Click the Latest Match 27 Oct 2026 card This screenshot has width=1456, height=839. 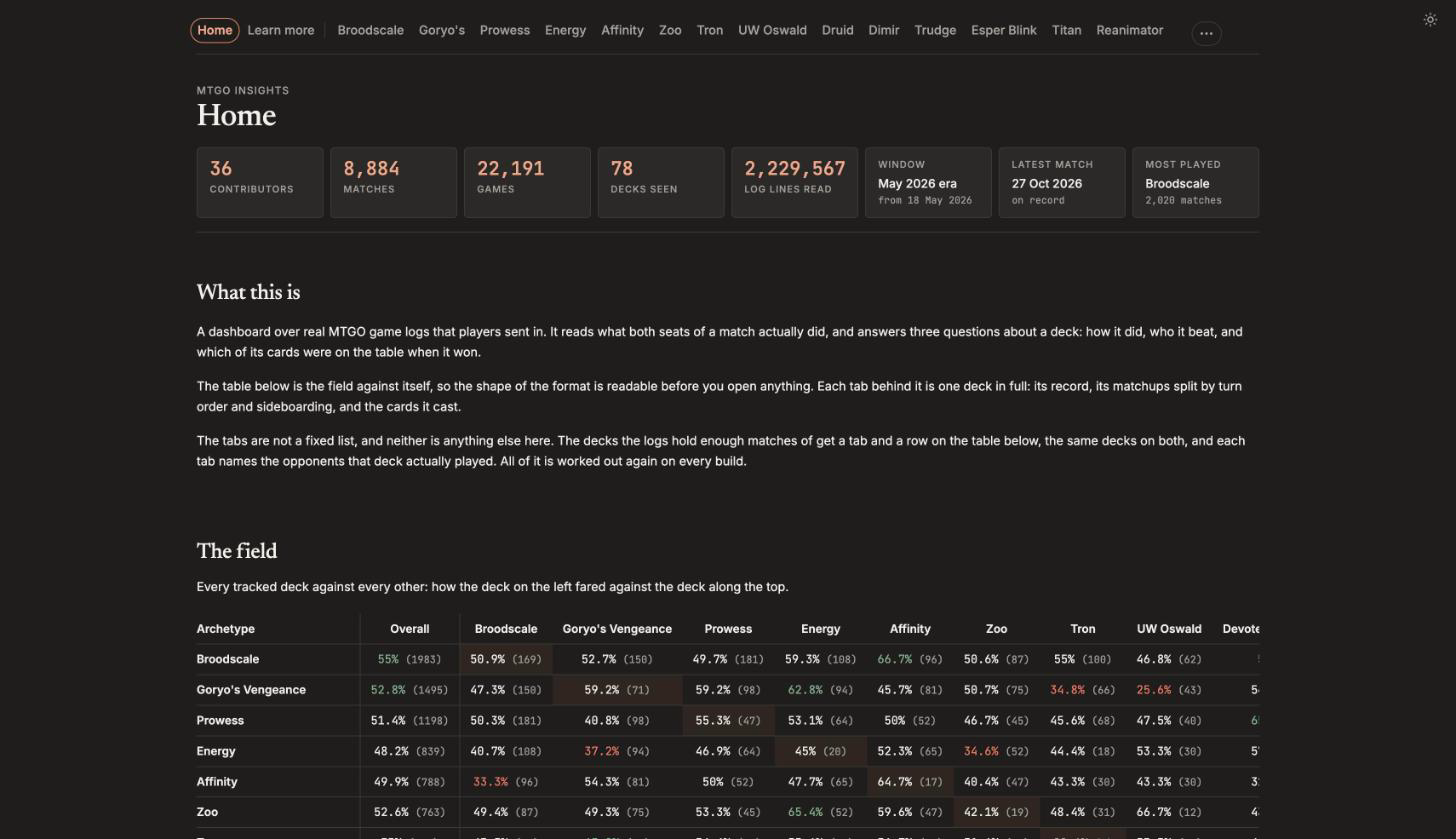[x=1062, y=182]
